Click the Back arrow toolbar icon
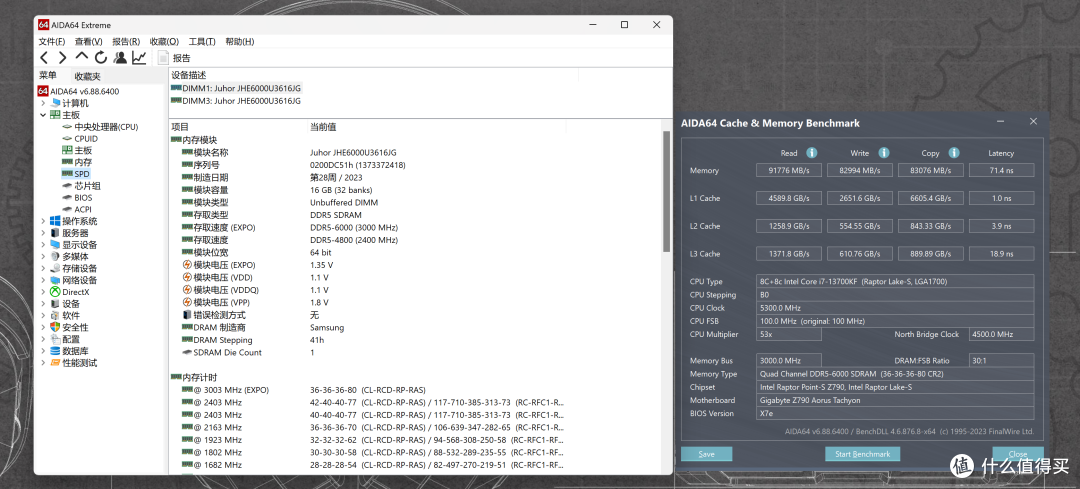 tap(44, 58)
